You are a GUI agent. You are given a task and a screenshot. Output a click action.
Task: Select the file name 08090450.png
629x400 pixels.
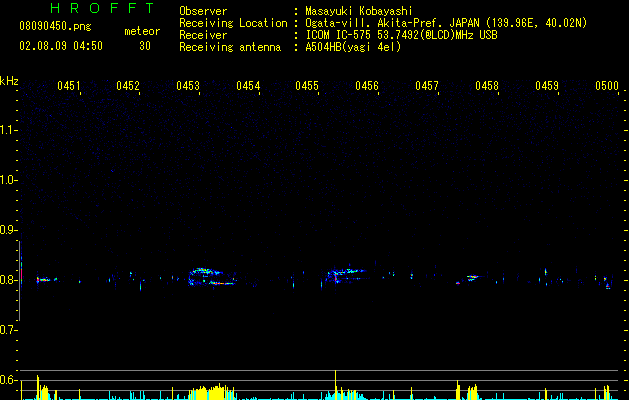(55, 27)
